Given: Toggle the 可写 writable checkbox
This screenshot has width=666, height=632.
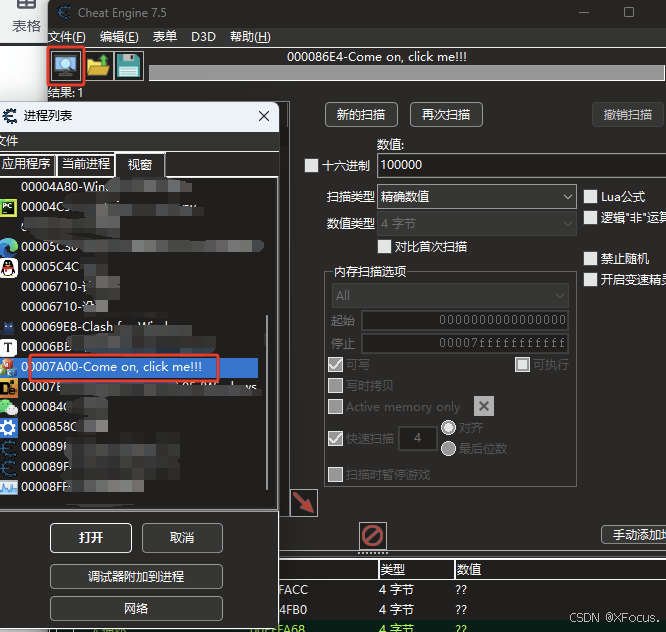Looking at the screenshot, I should tap(336, 364).
